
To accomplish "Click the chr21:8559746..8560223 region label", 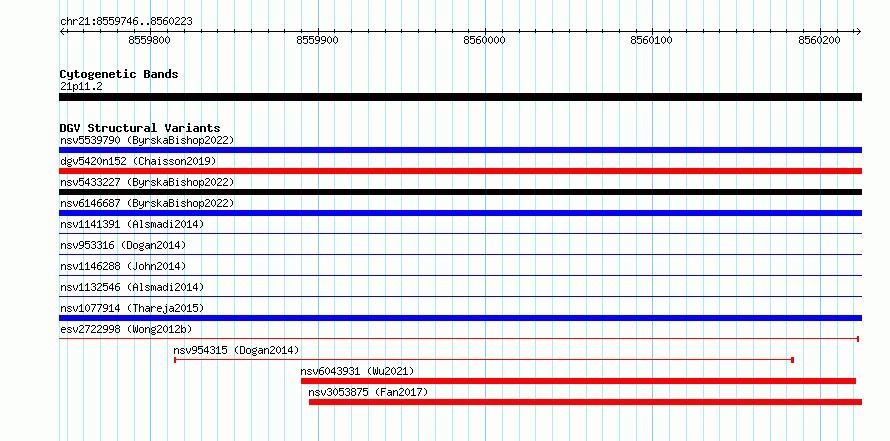I will [126, 22].
